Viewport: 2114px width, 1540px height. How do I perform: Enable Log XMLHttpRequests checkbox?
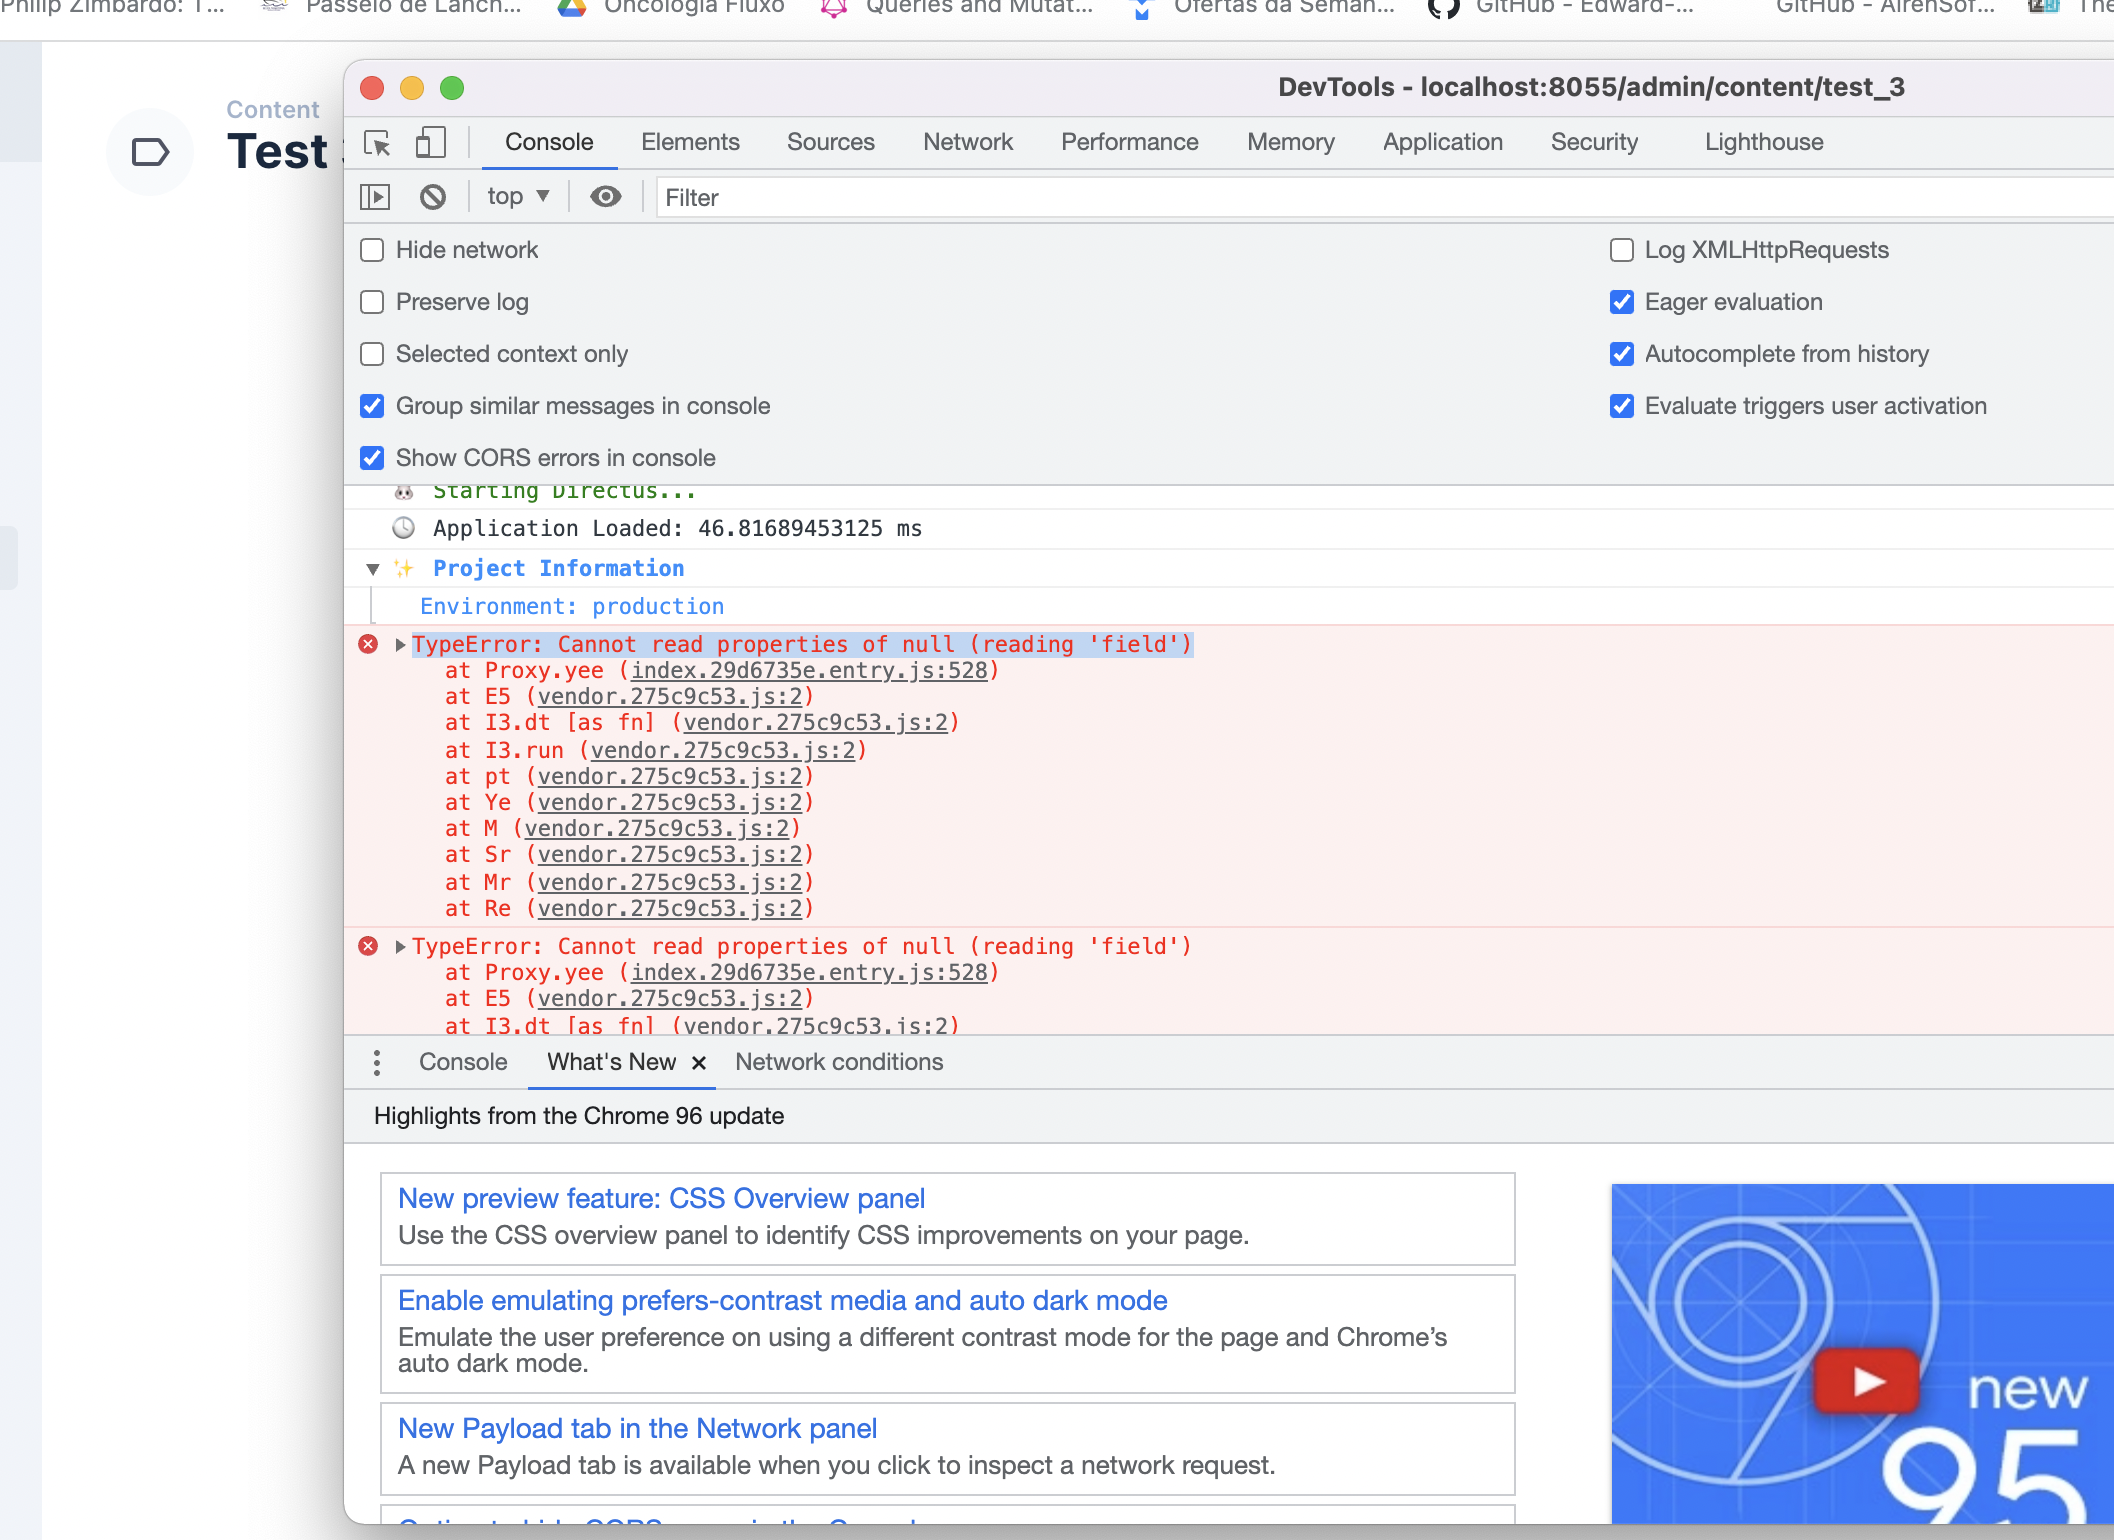click(1622, 250)
